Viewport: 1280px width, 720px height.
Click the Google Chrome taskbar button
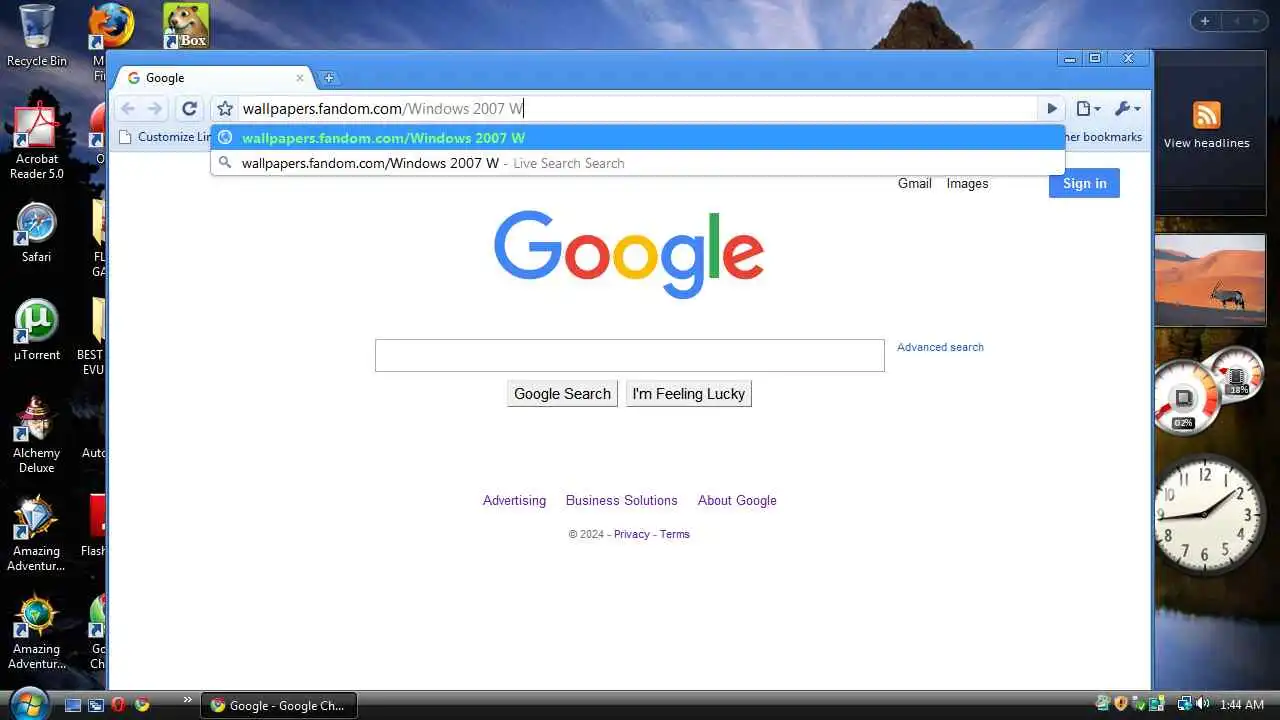click(x=279, y=705)
